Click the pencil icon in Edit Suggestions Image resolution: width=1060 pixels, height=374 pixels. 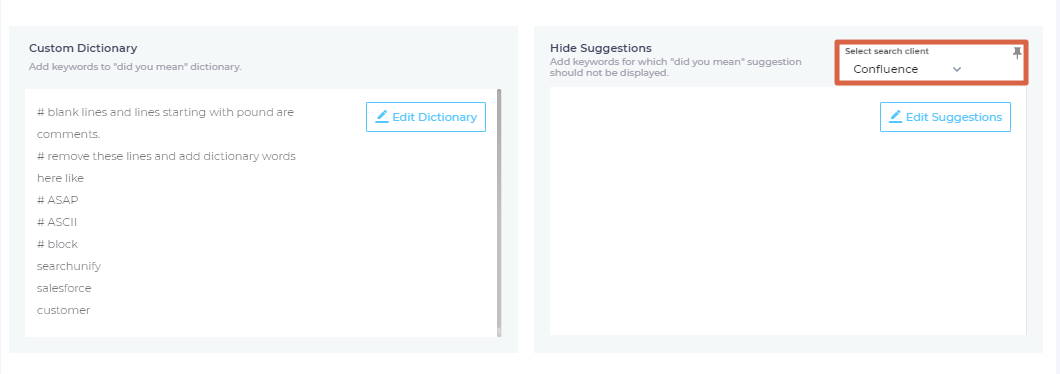click(x=896, y=116)
